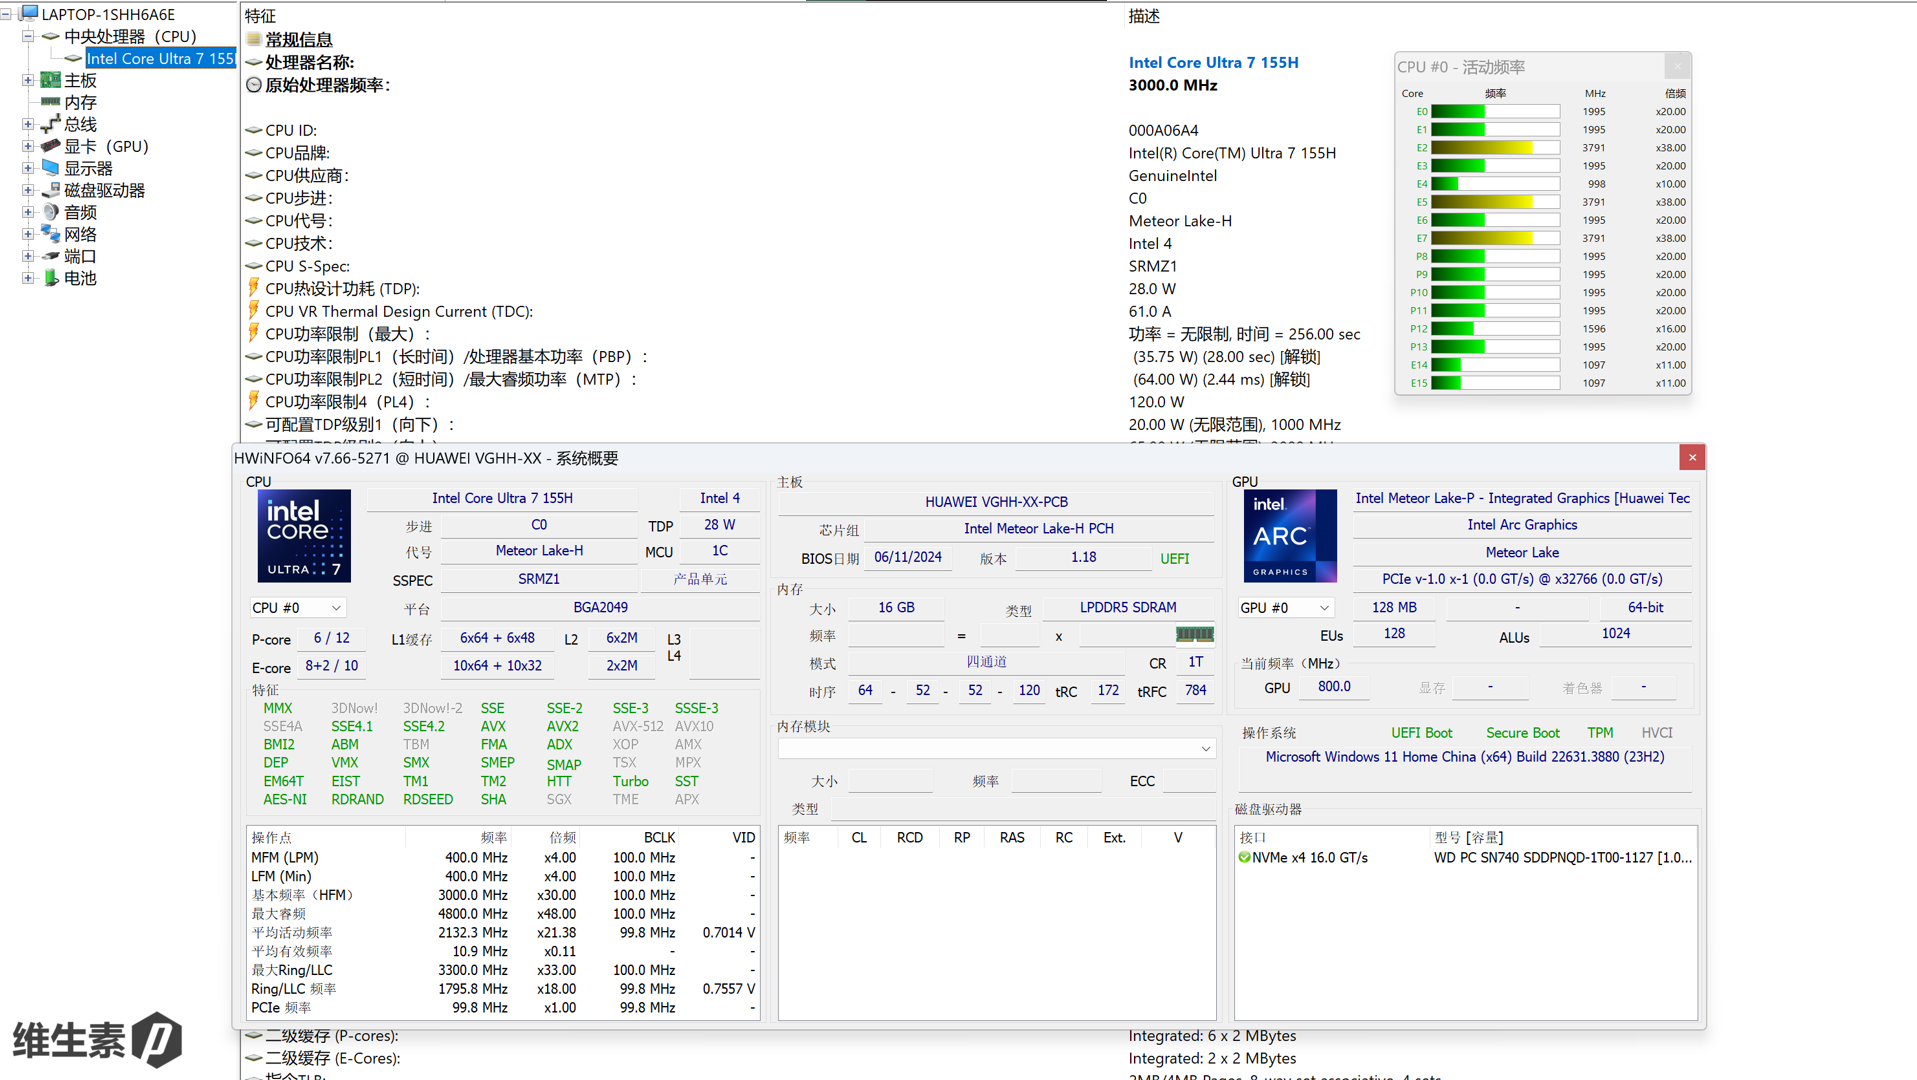Click the disk drive icon in the tree
The image size is (1917, 1080).
tap(50, 190)
